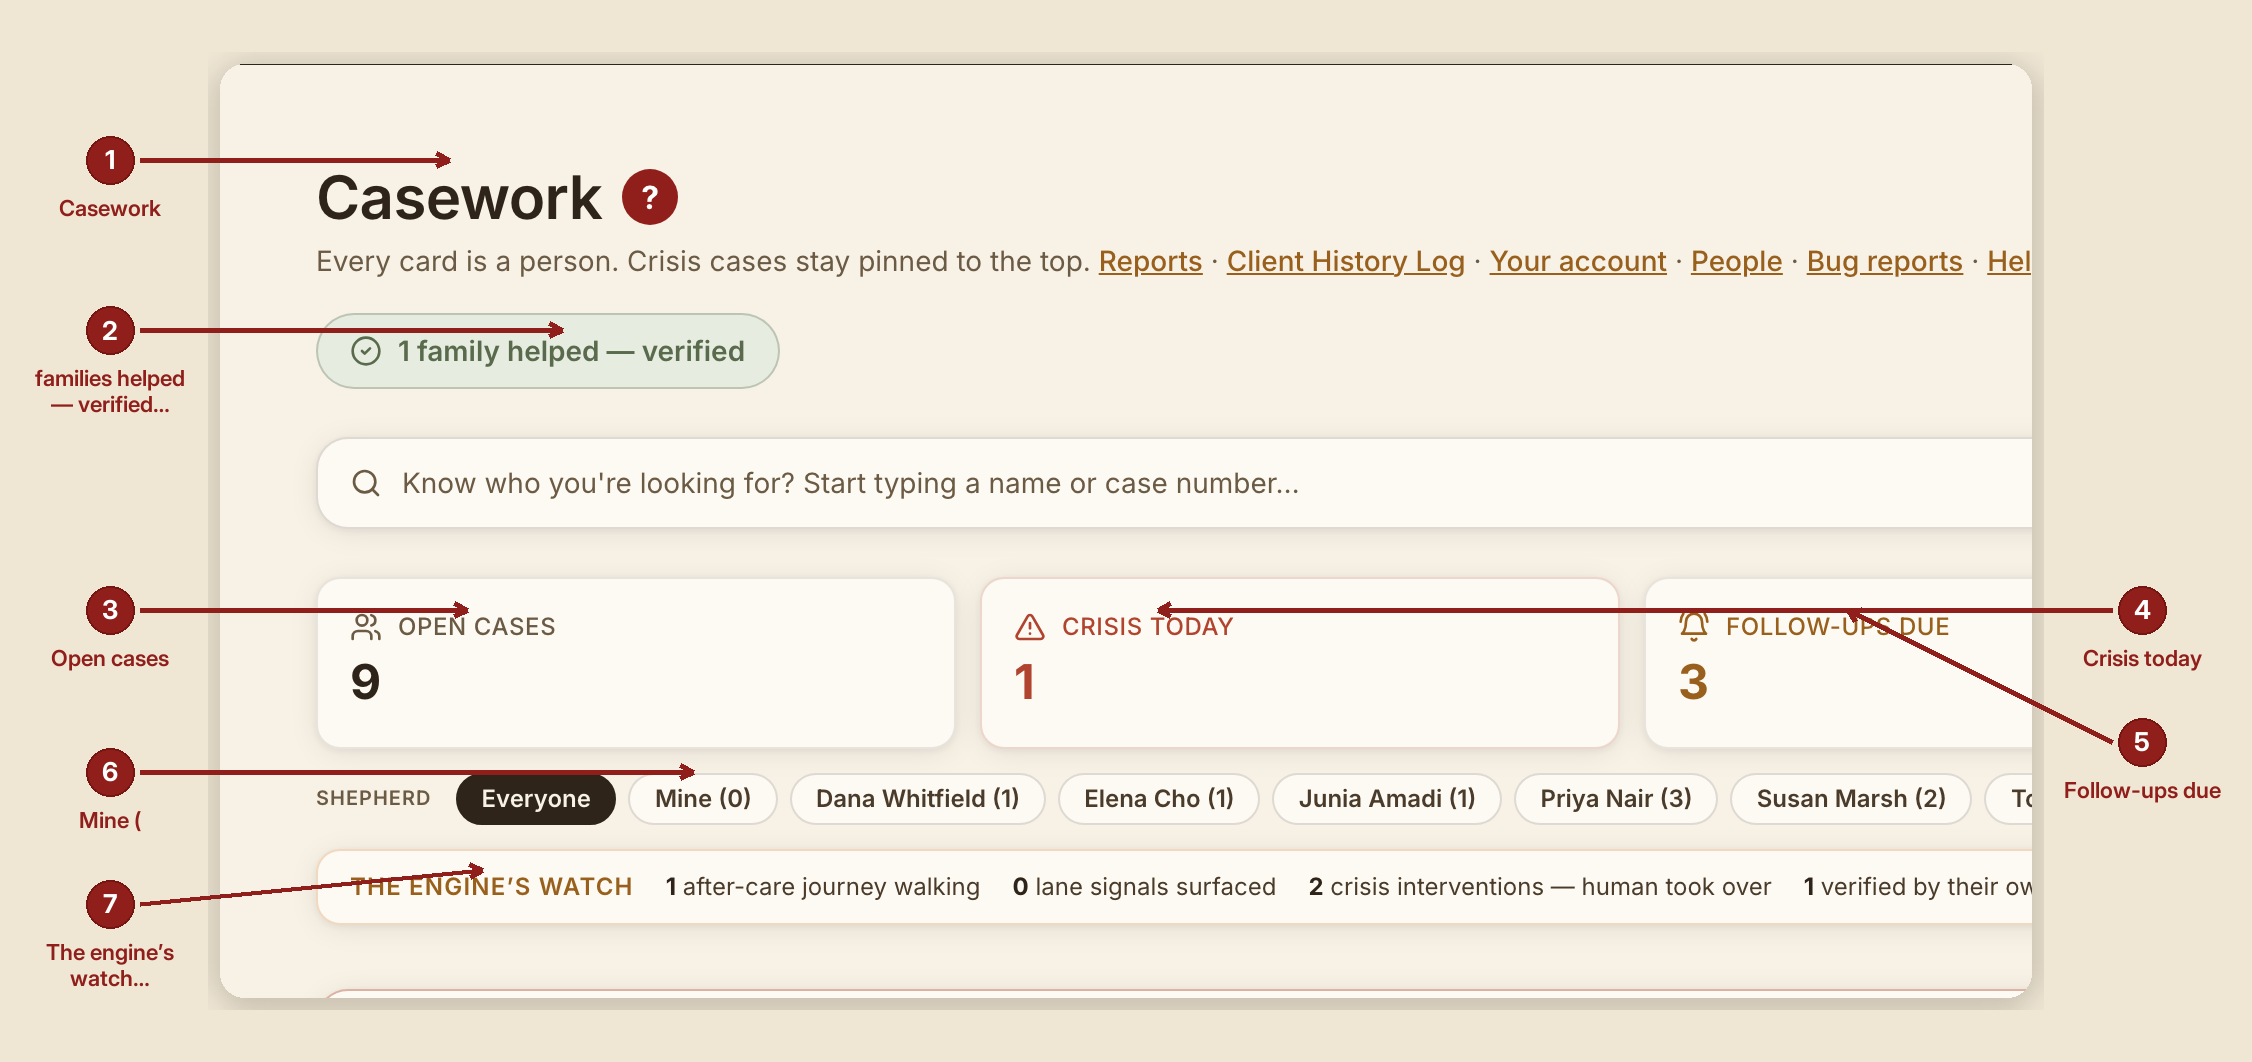Filter cases by Elena Cho (1)
2252x1062 pixels.
[1159, 799]
